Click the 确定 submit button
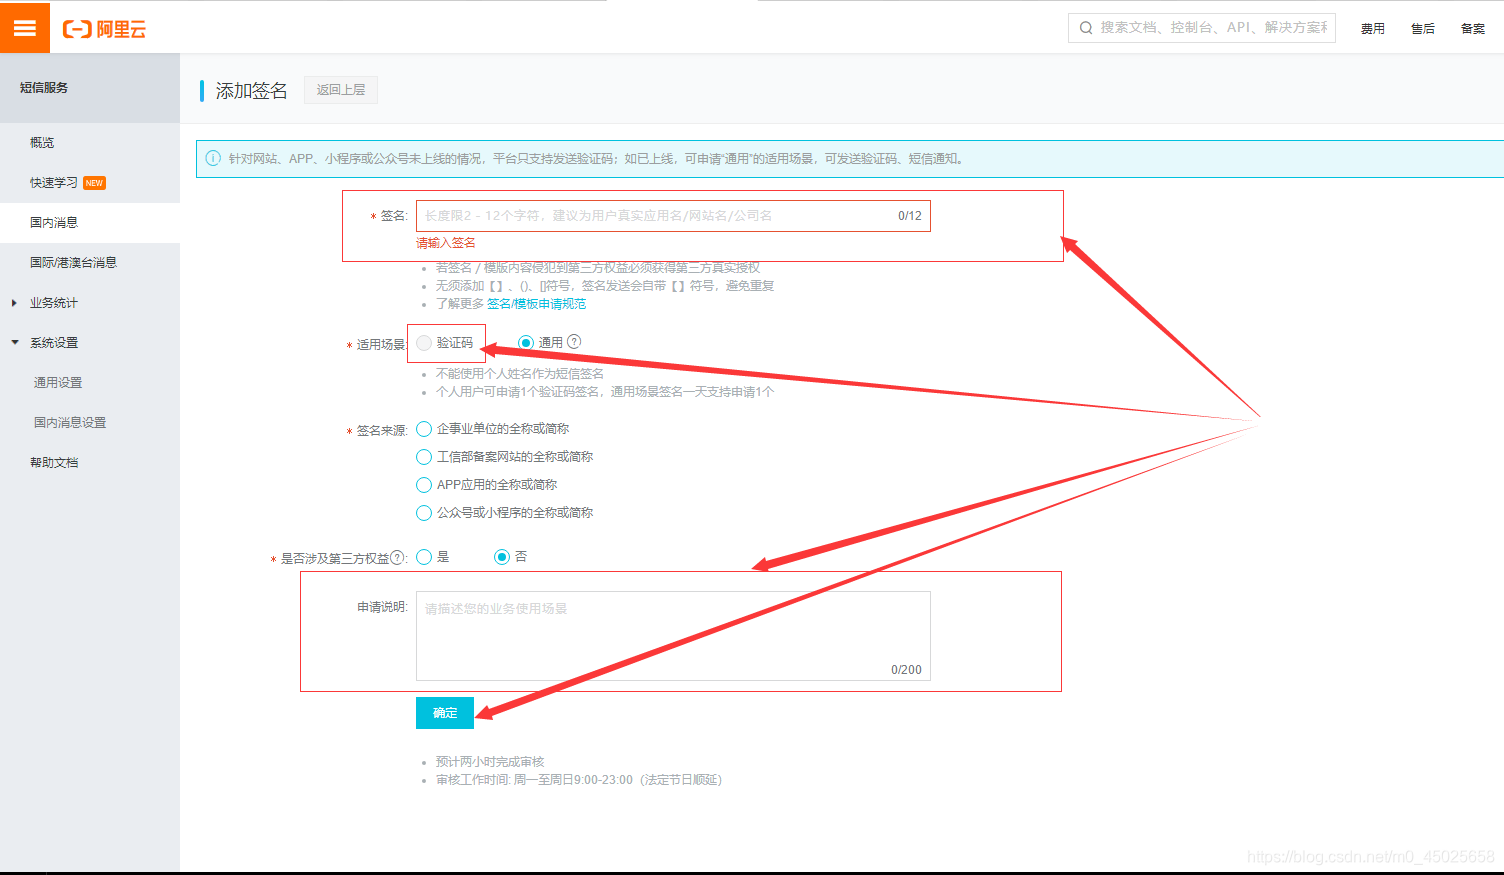 point(445,713)
